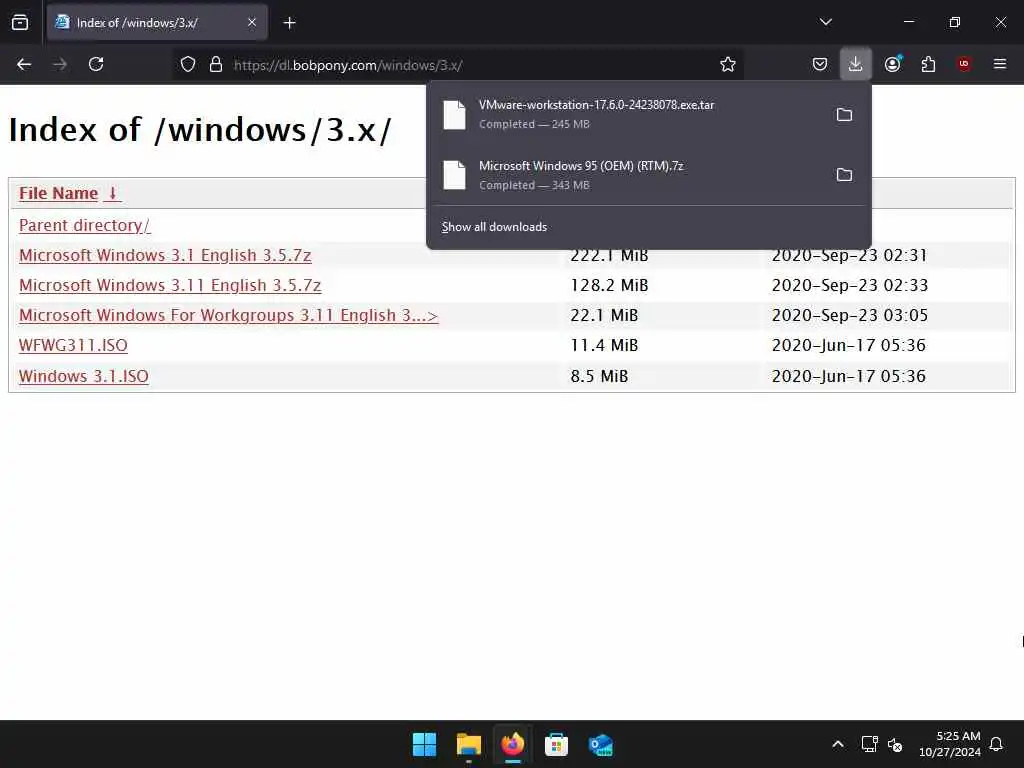Click Show all downloads
This screenshot has height=768, width=1024.
(494, 227)
